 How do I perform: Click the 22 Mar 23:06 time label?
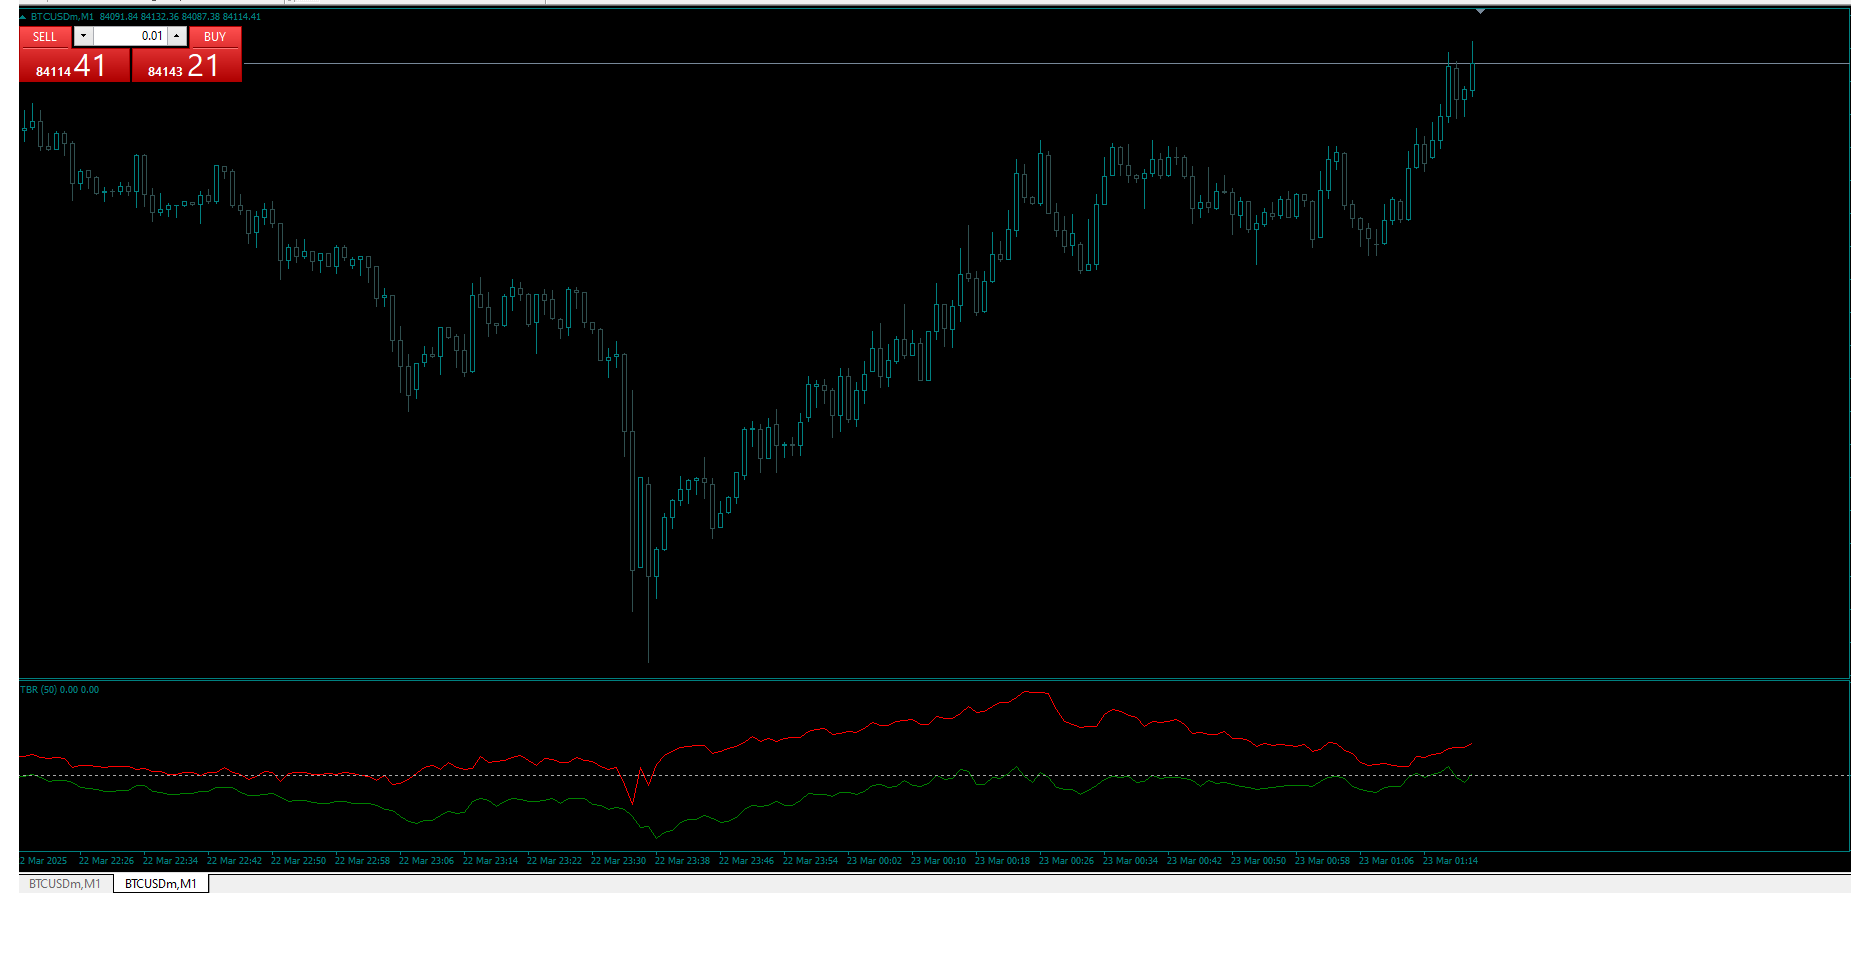click(426, 861)
